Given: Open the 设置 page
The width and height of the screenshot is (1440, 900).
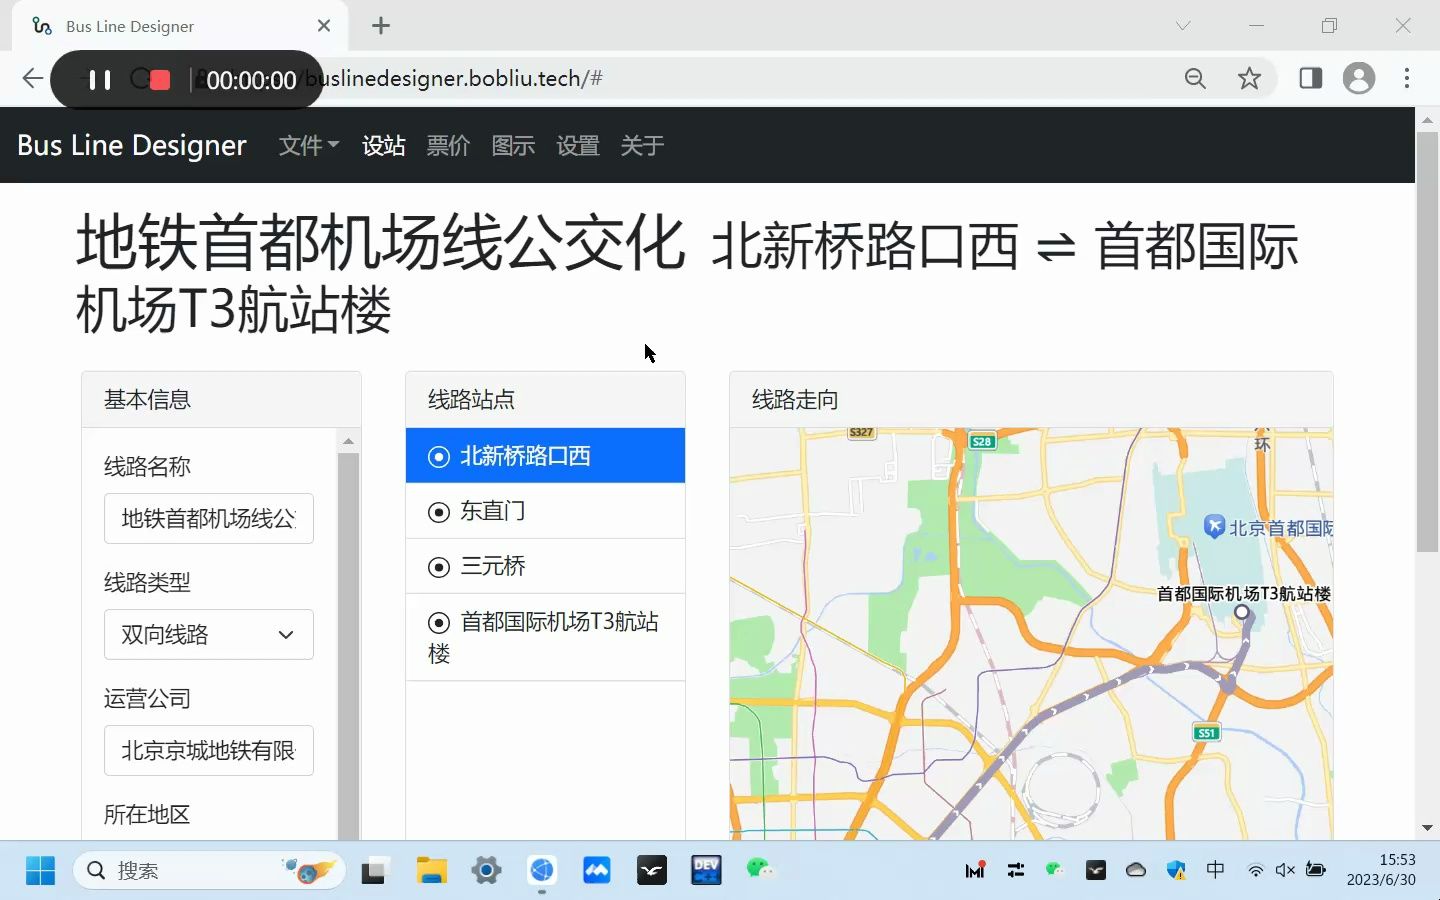Looking at the screenshot, I should (x=578, y=145).
